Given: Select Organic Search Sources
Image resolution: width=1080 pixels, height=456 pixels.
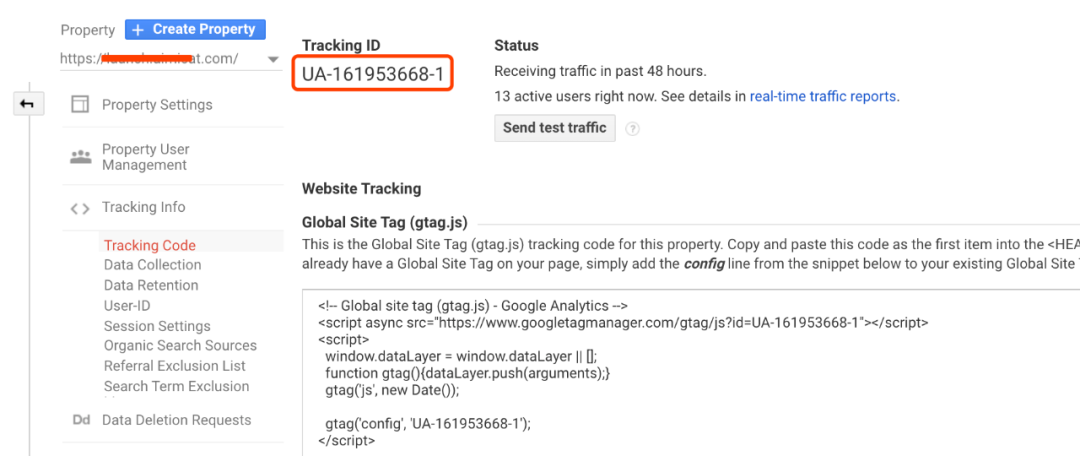Looking at the screenshot, I should 180,346.
